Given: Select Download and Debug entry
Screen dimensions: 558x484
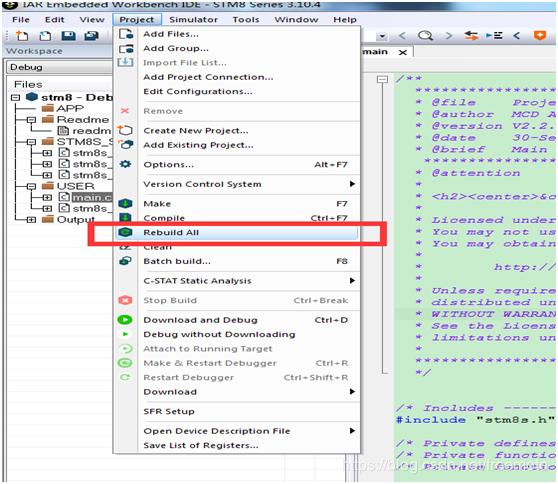Looking at the screenshot, I should (237, 320).
